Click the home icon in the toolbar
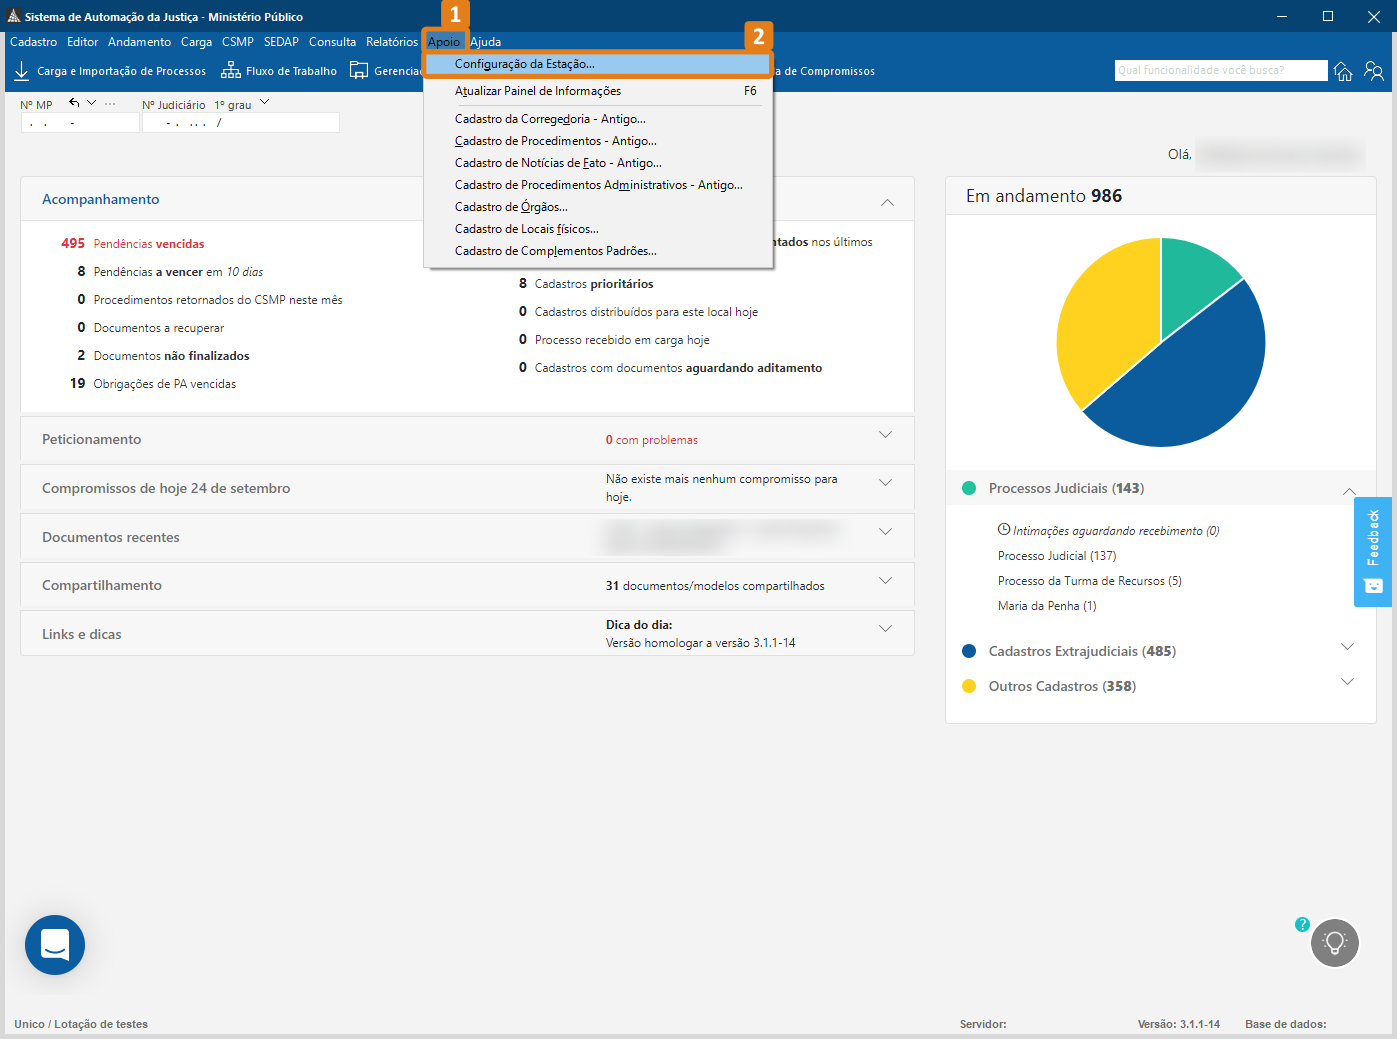 (x=1343, y=71)
